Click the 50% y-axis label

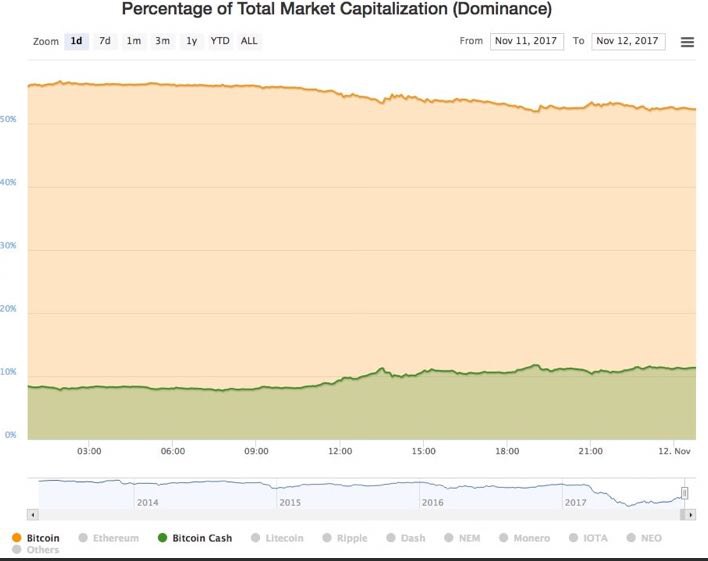(x=8, y=119)
